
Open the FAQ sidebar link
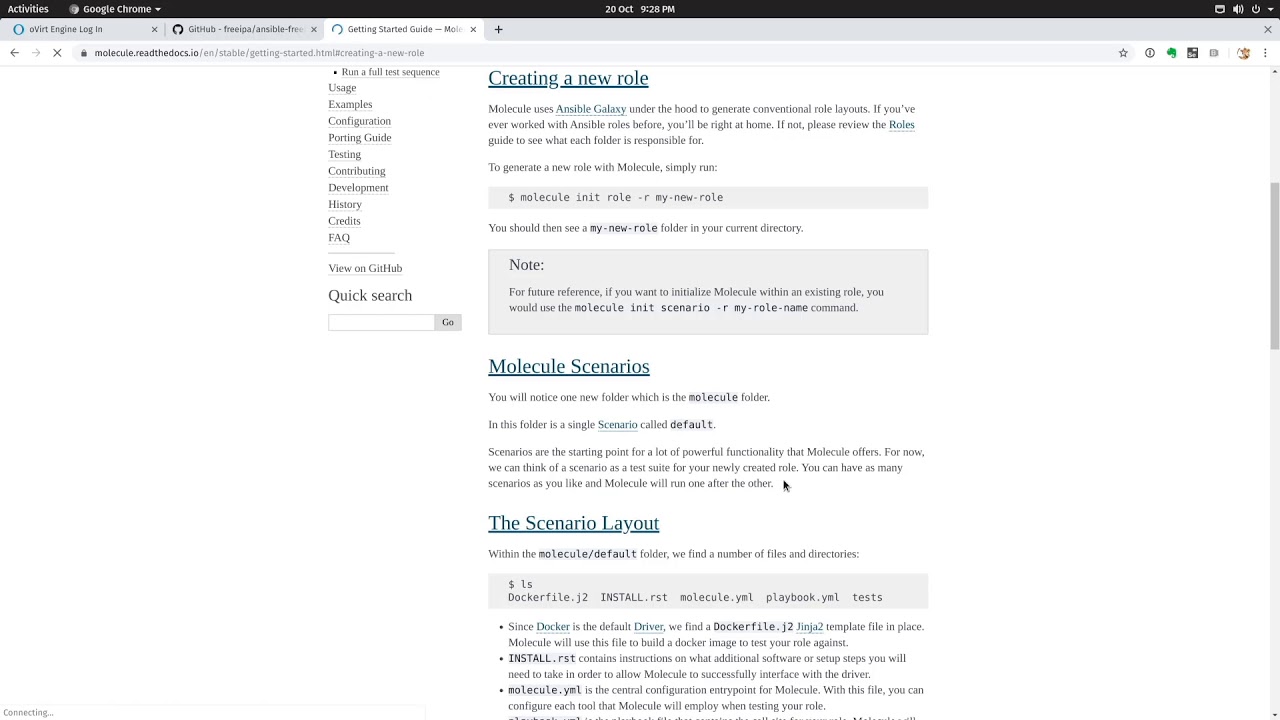point(339,238)
